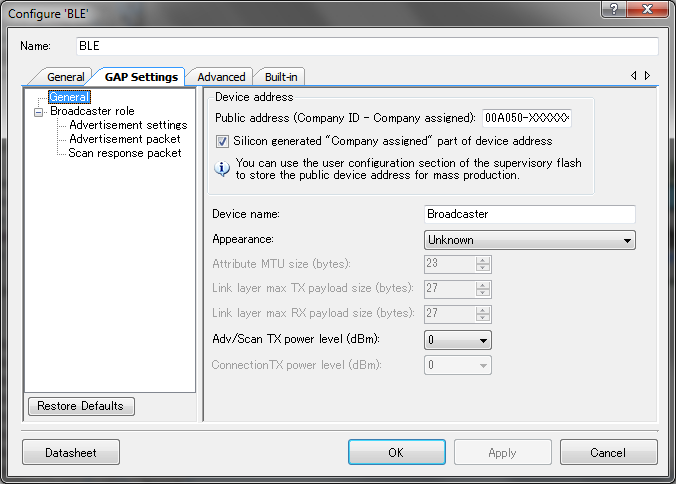Click the Restore Defaults button

click(x=81, y=406)
